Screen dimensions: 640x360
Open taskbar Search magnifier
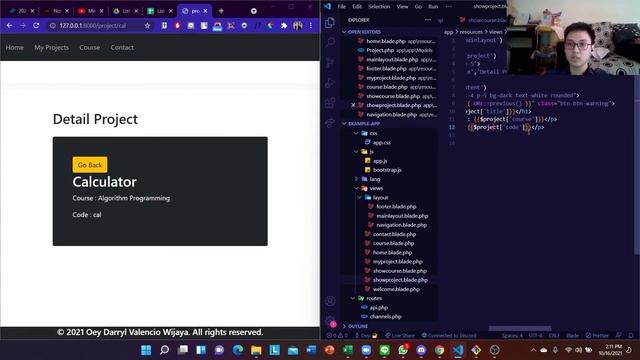pyautogui.click(x=164, y=350)
